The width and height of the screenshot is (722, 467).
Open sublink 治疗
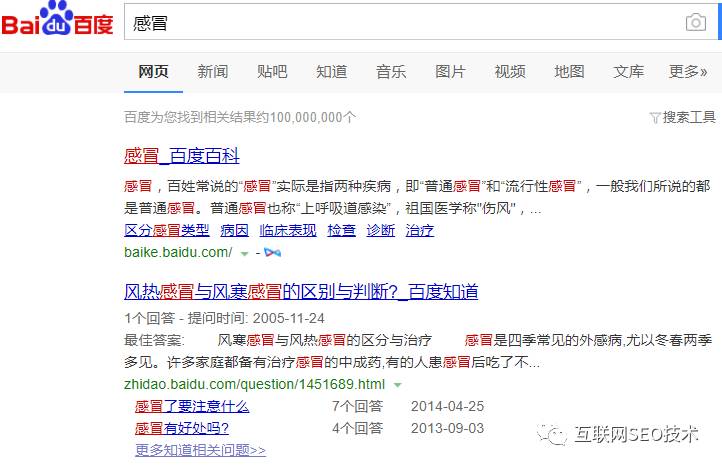[x=419, y=230]
